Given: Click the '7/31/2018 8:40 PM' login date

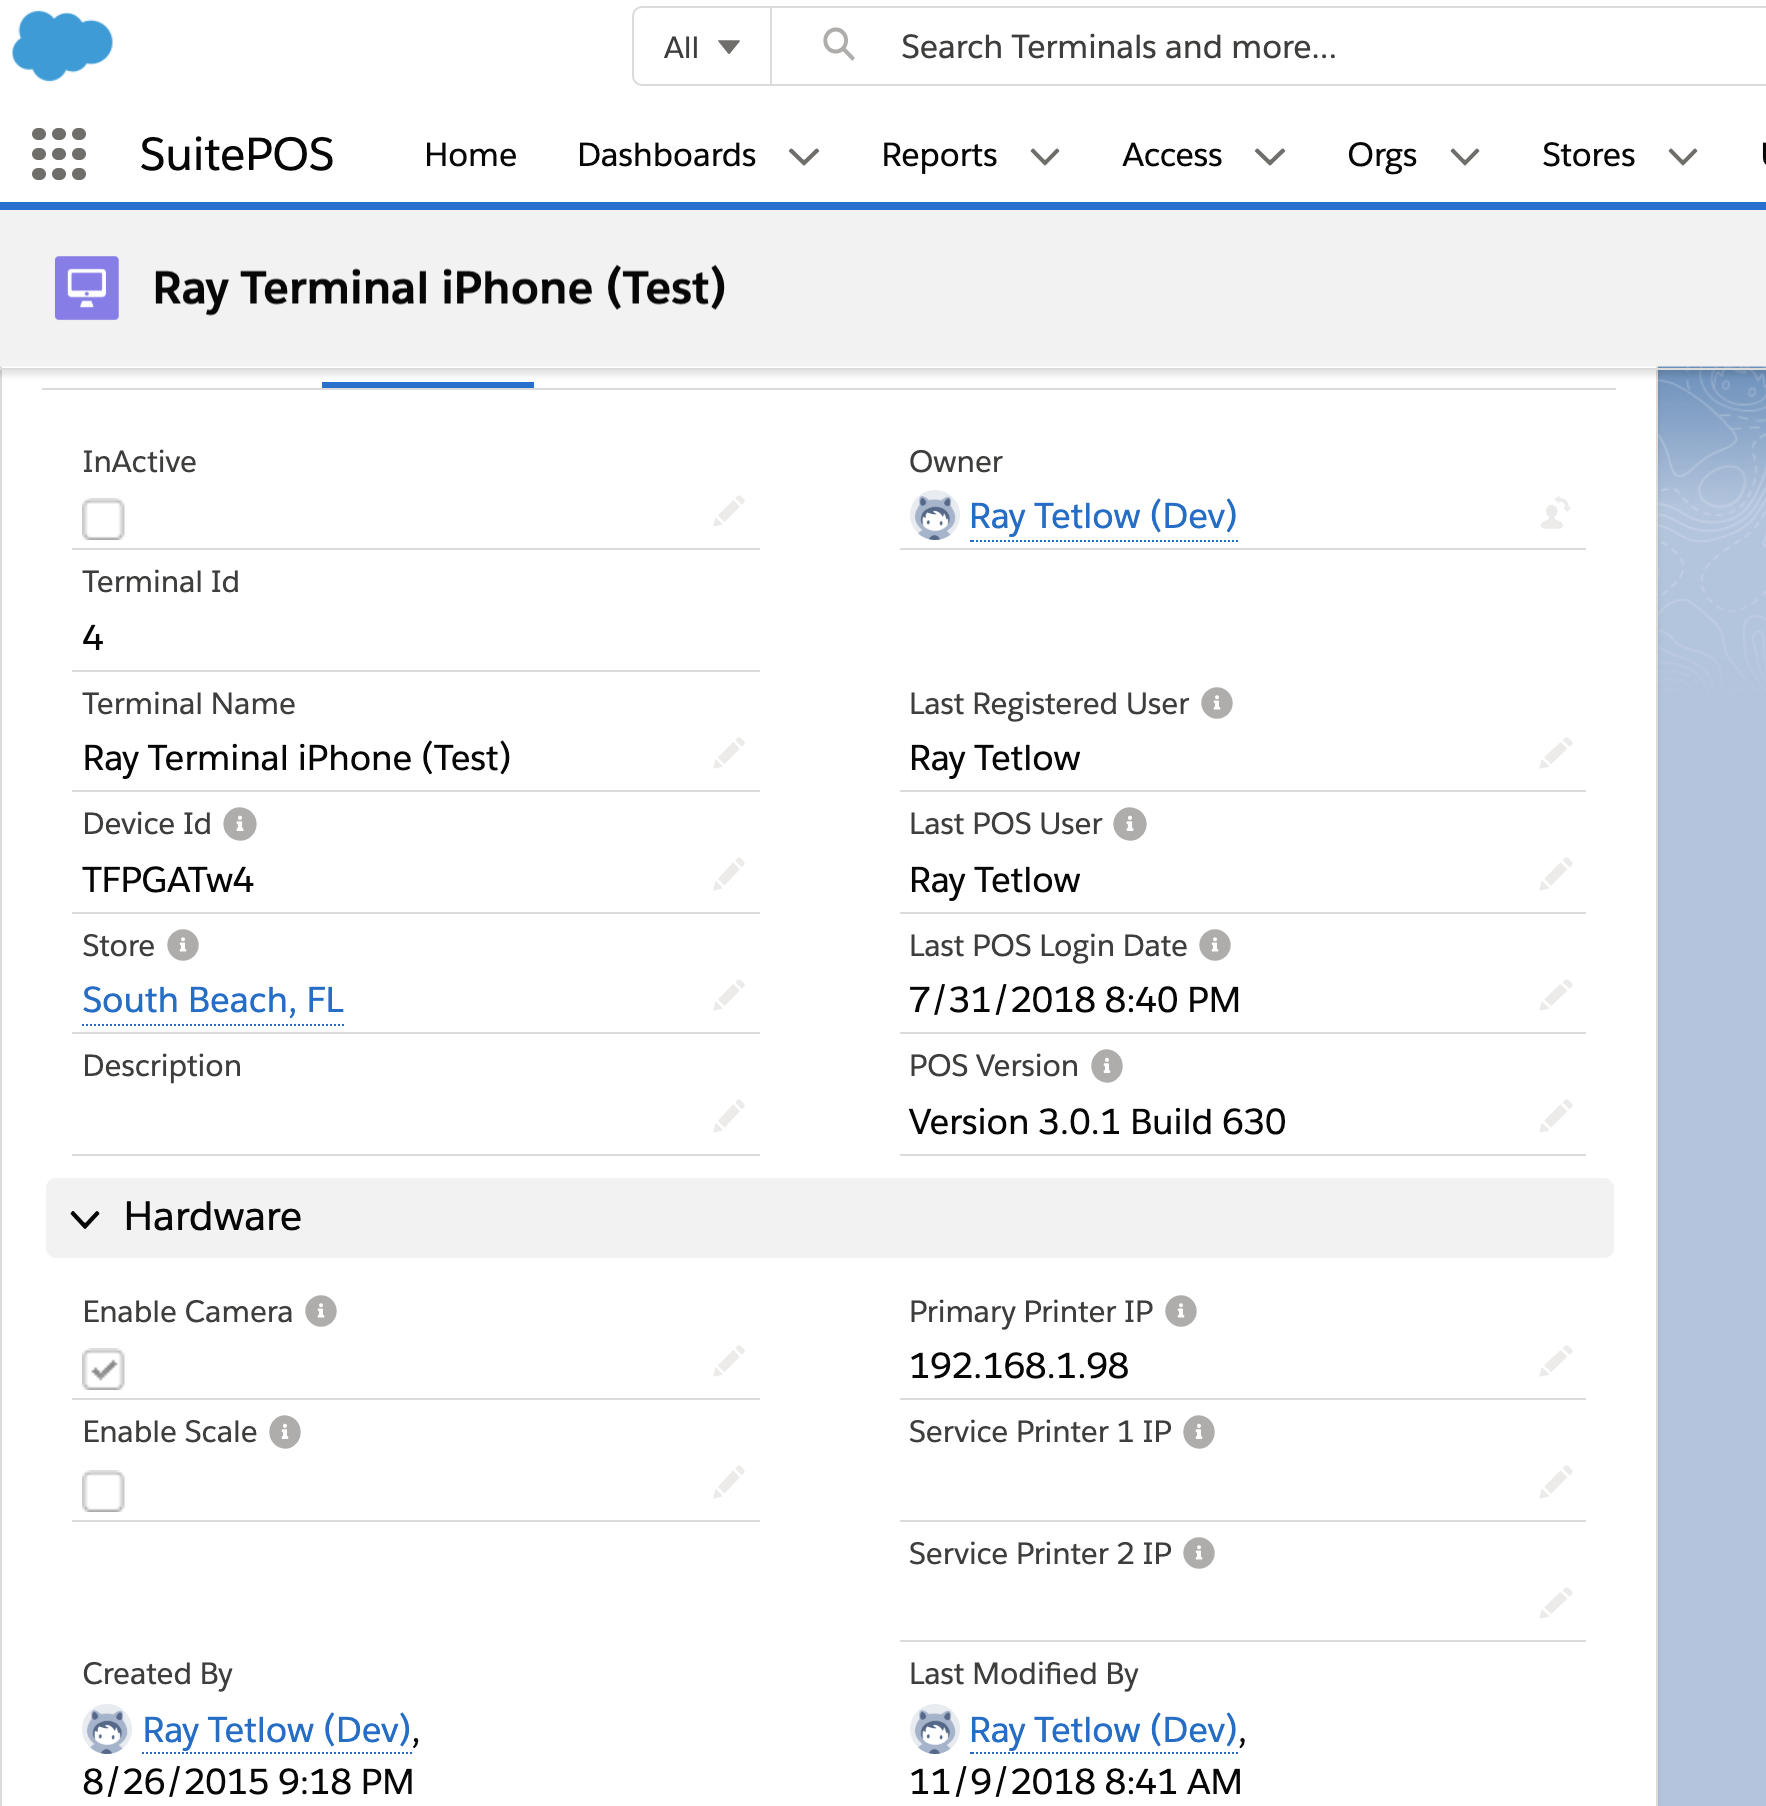Looking at the screenshot, I should pyautogui.click(x=1074, y=1000).
